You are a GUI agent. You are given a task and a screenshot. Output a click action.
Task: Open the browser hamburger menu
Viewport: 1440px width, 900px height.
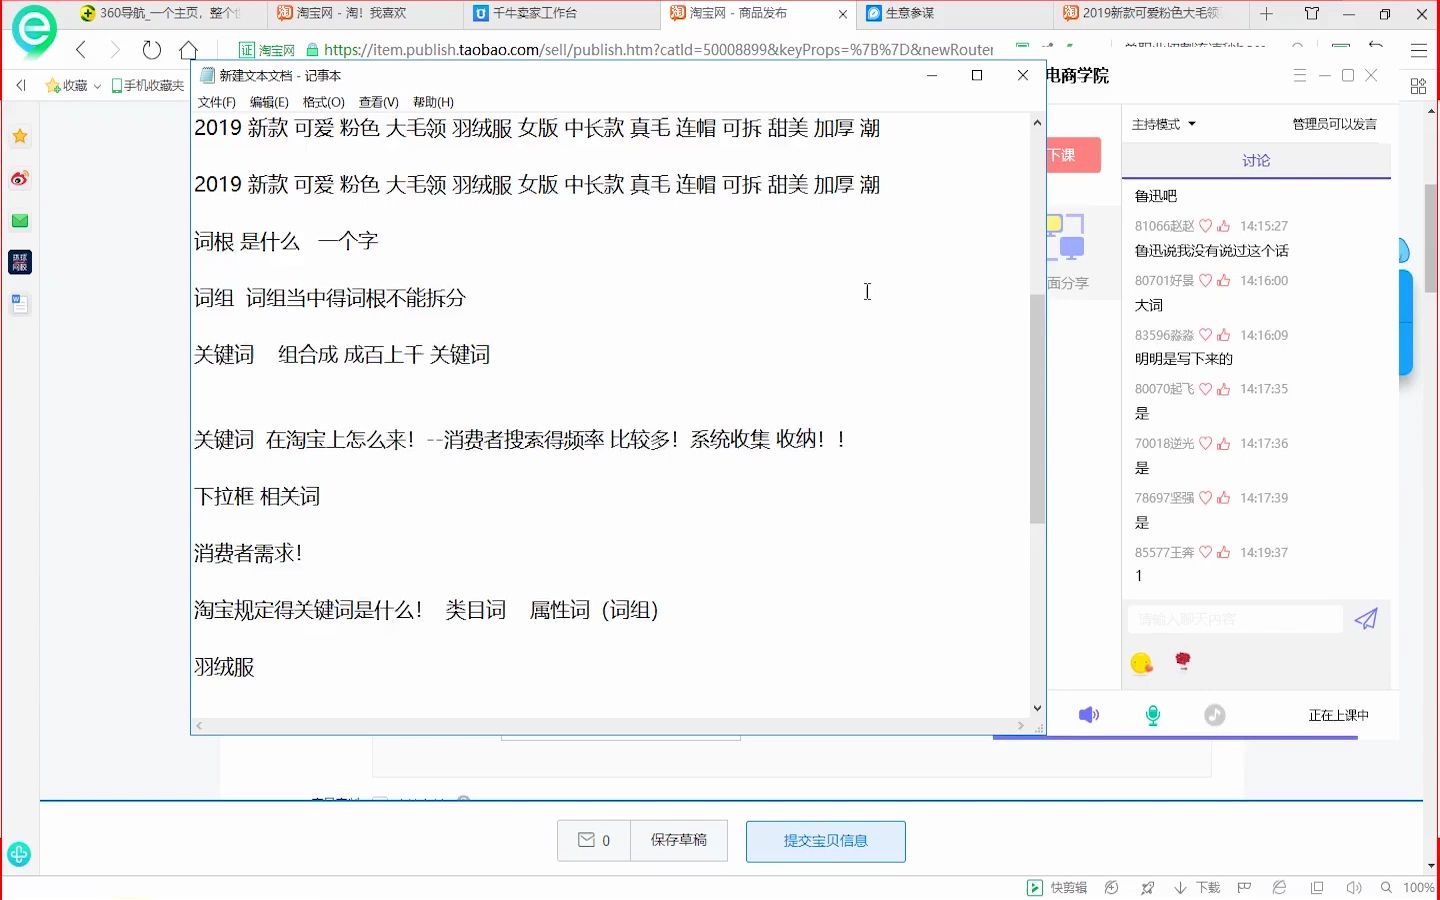point(1418,50)
